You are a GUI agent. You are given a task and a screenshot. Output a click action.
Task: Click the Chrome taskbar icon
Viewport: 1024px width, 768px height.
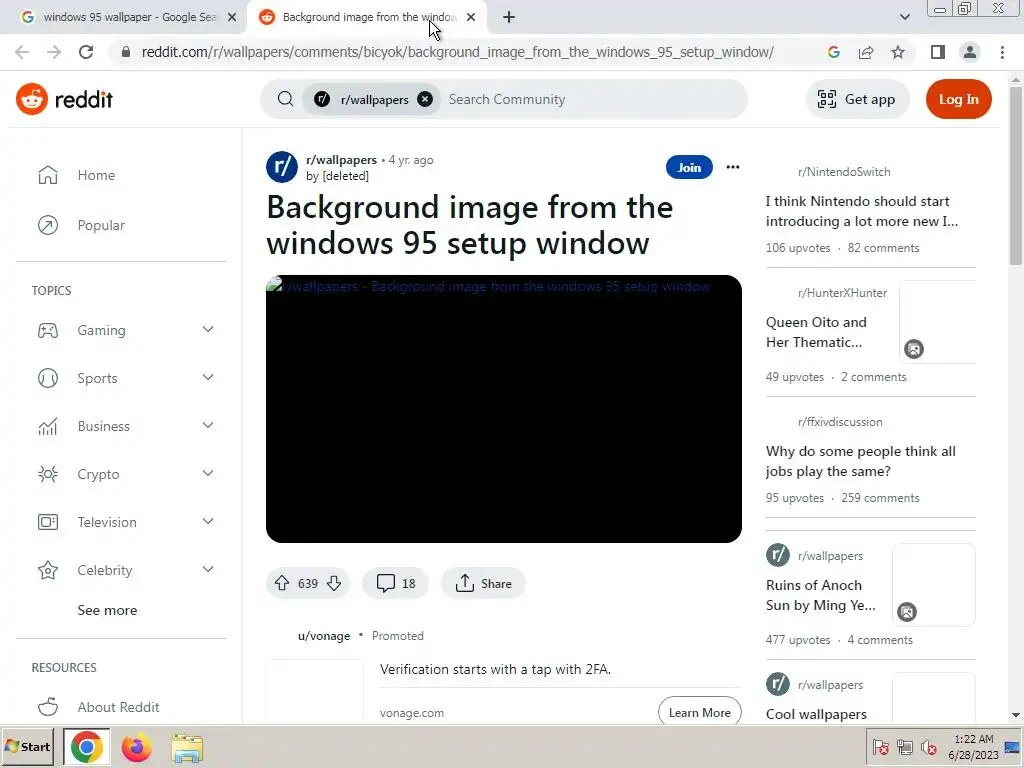coord(86,747)
